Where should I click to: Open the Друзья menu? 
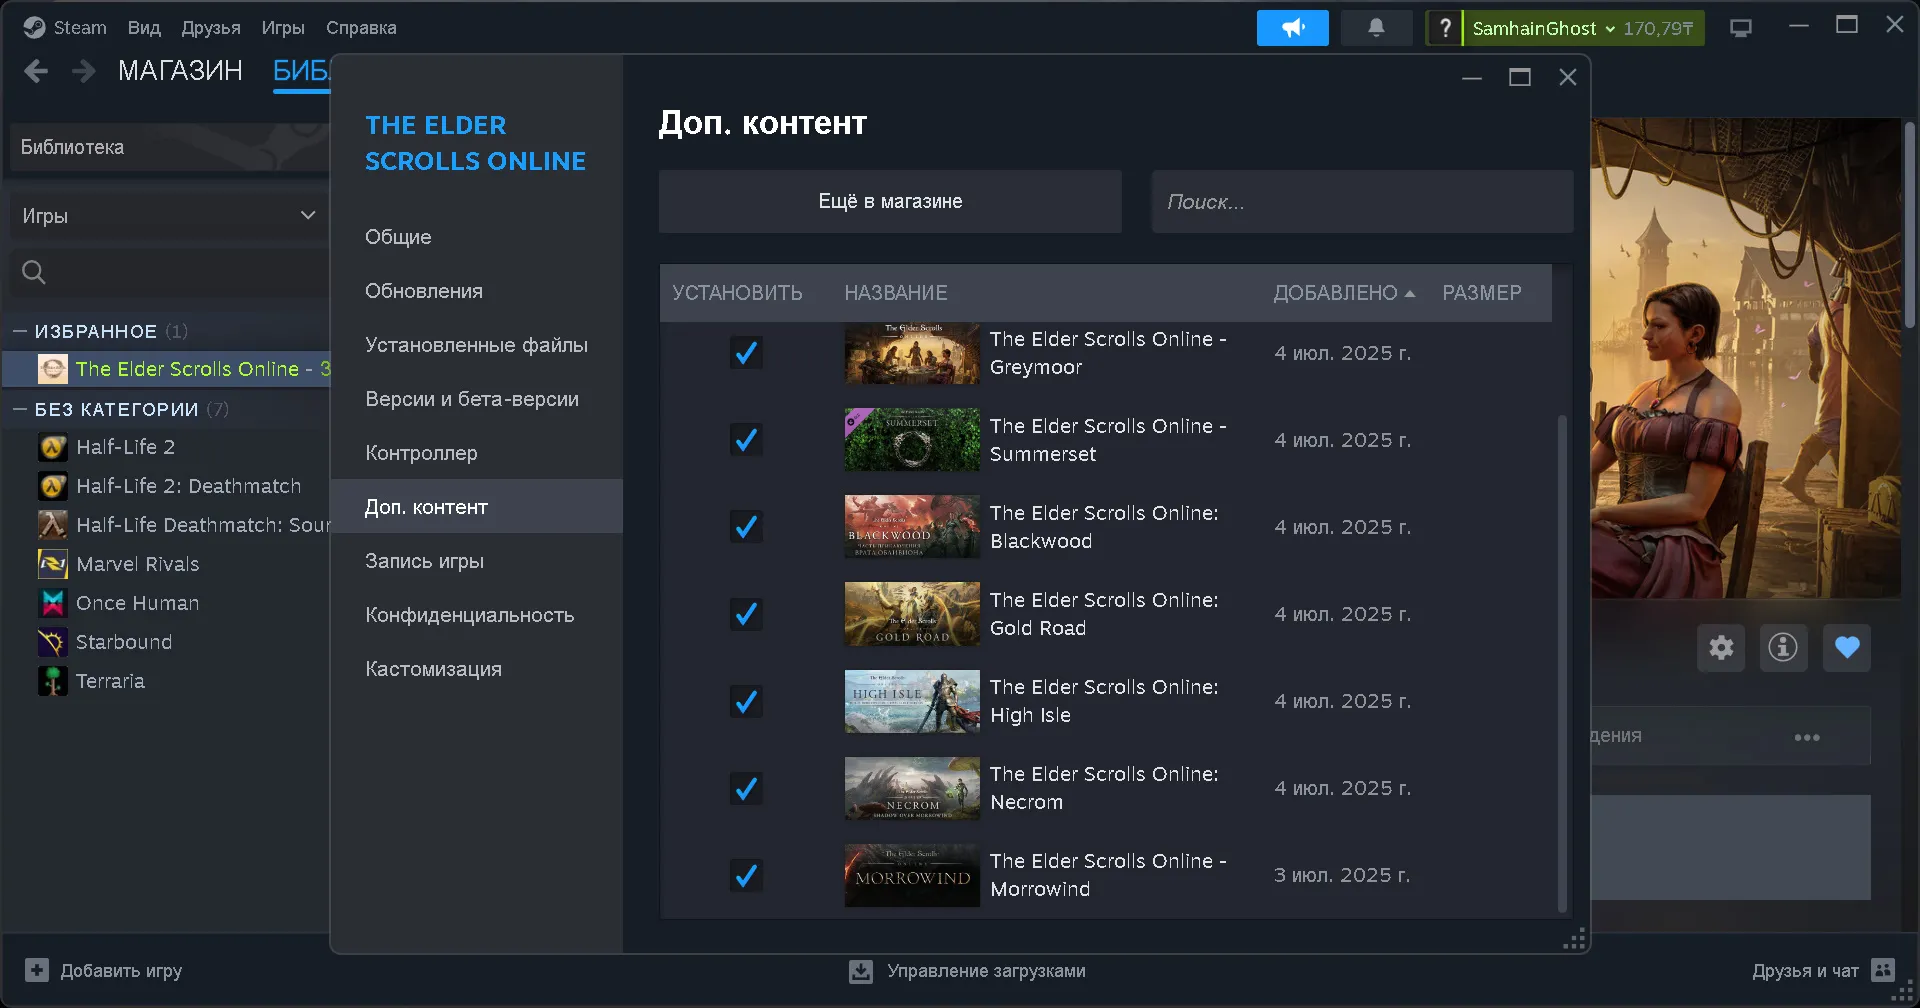211,28
